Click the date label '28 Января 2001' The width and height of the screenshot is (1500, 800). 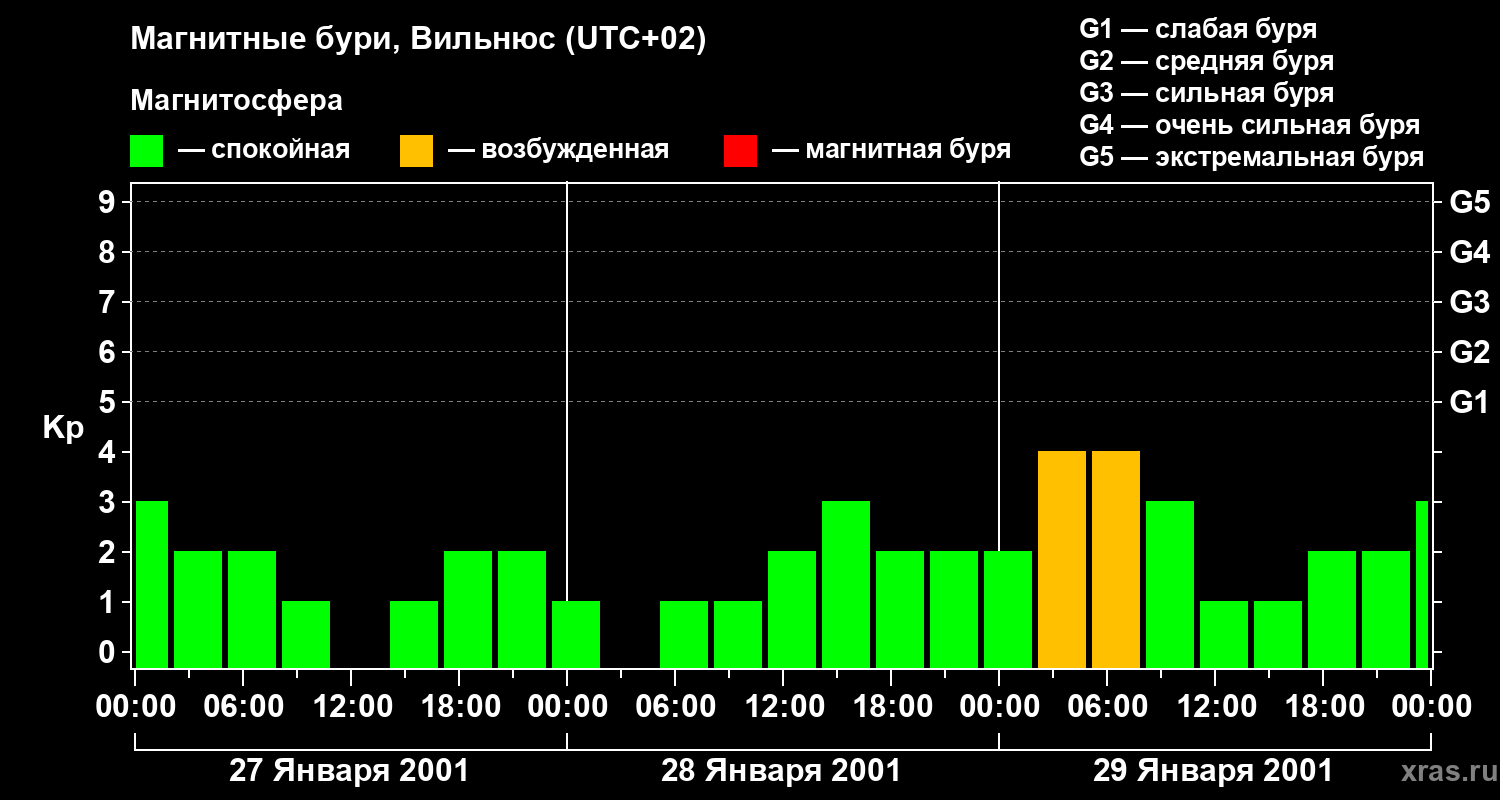(x=781, y=771)
